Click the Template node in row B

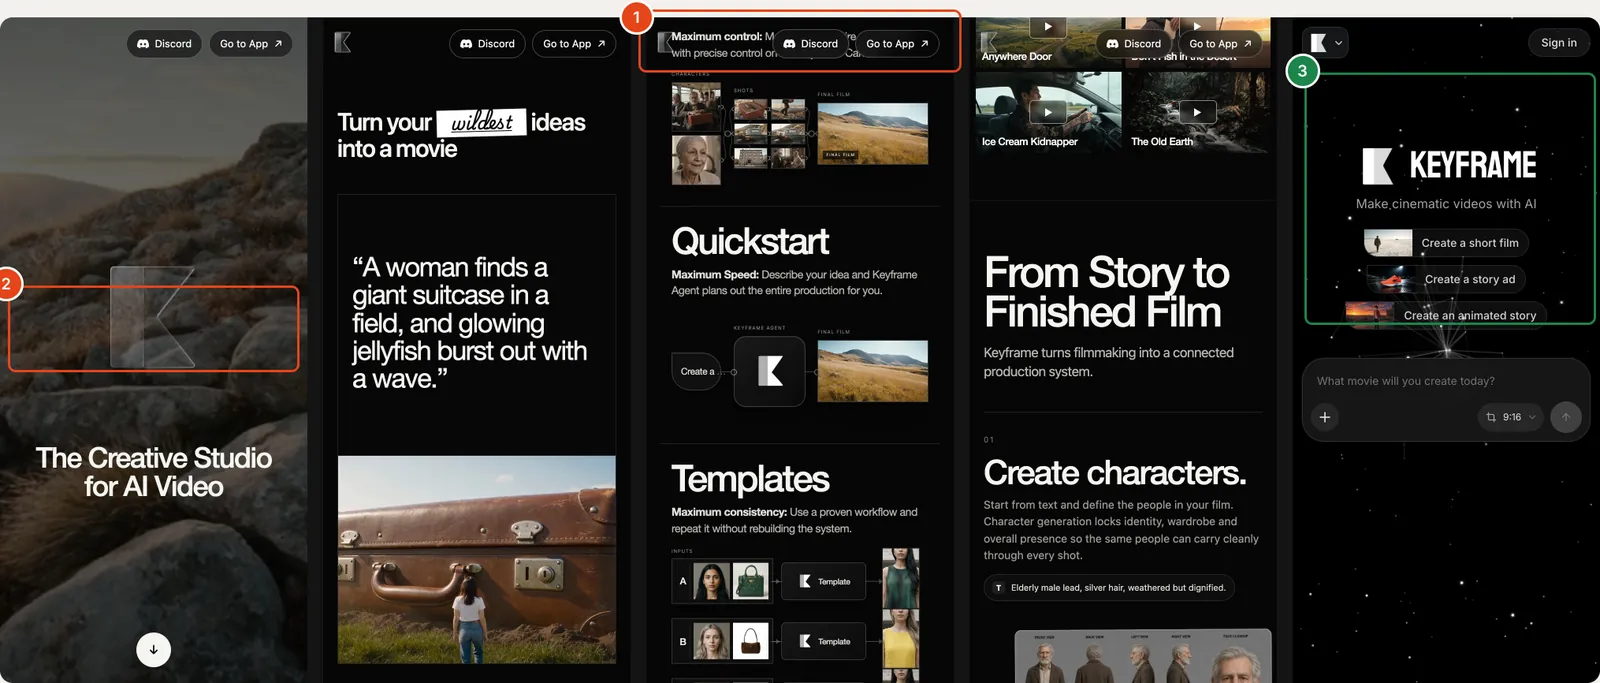[x=824, y=642]
